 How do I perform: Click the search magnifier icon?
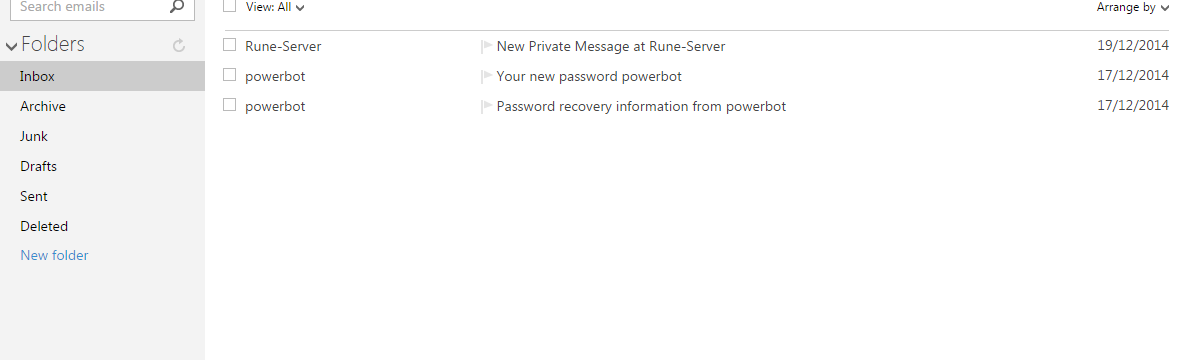(177, 7)
